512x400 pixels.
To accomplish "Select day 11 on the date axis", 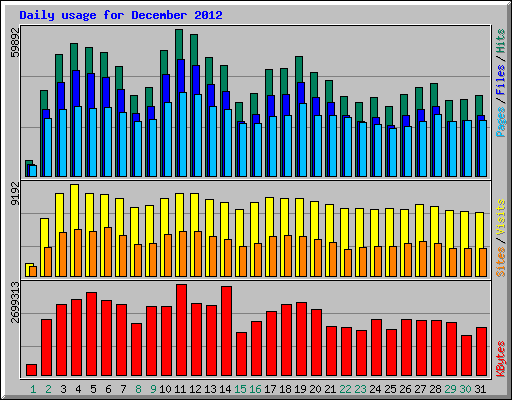I will [x=180, y=389].
